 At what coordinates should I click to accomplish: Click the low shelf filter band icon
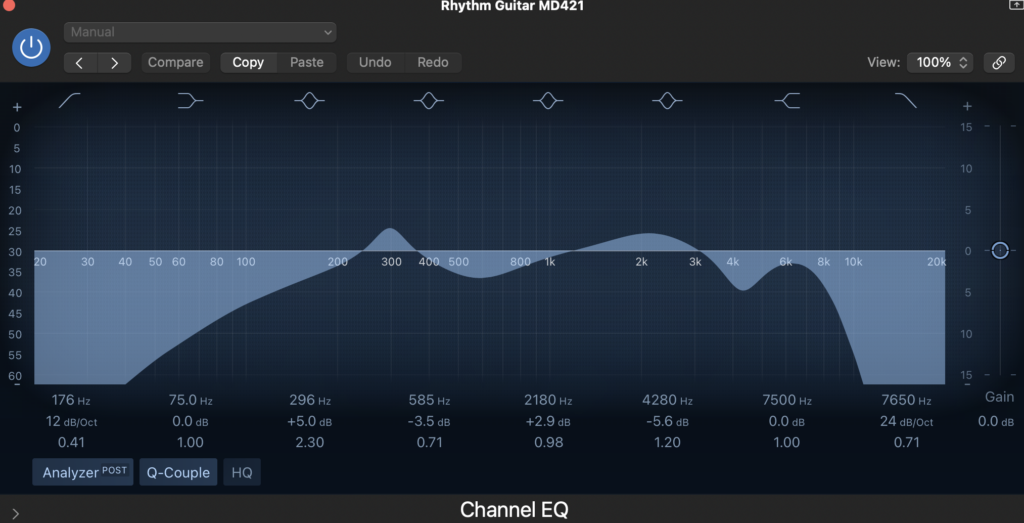click(190, 100)
